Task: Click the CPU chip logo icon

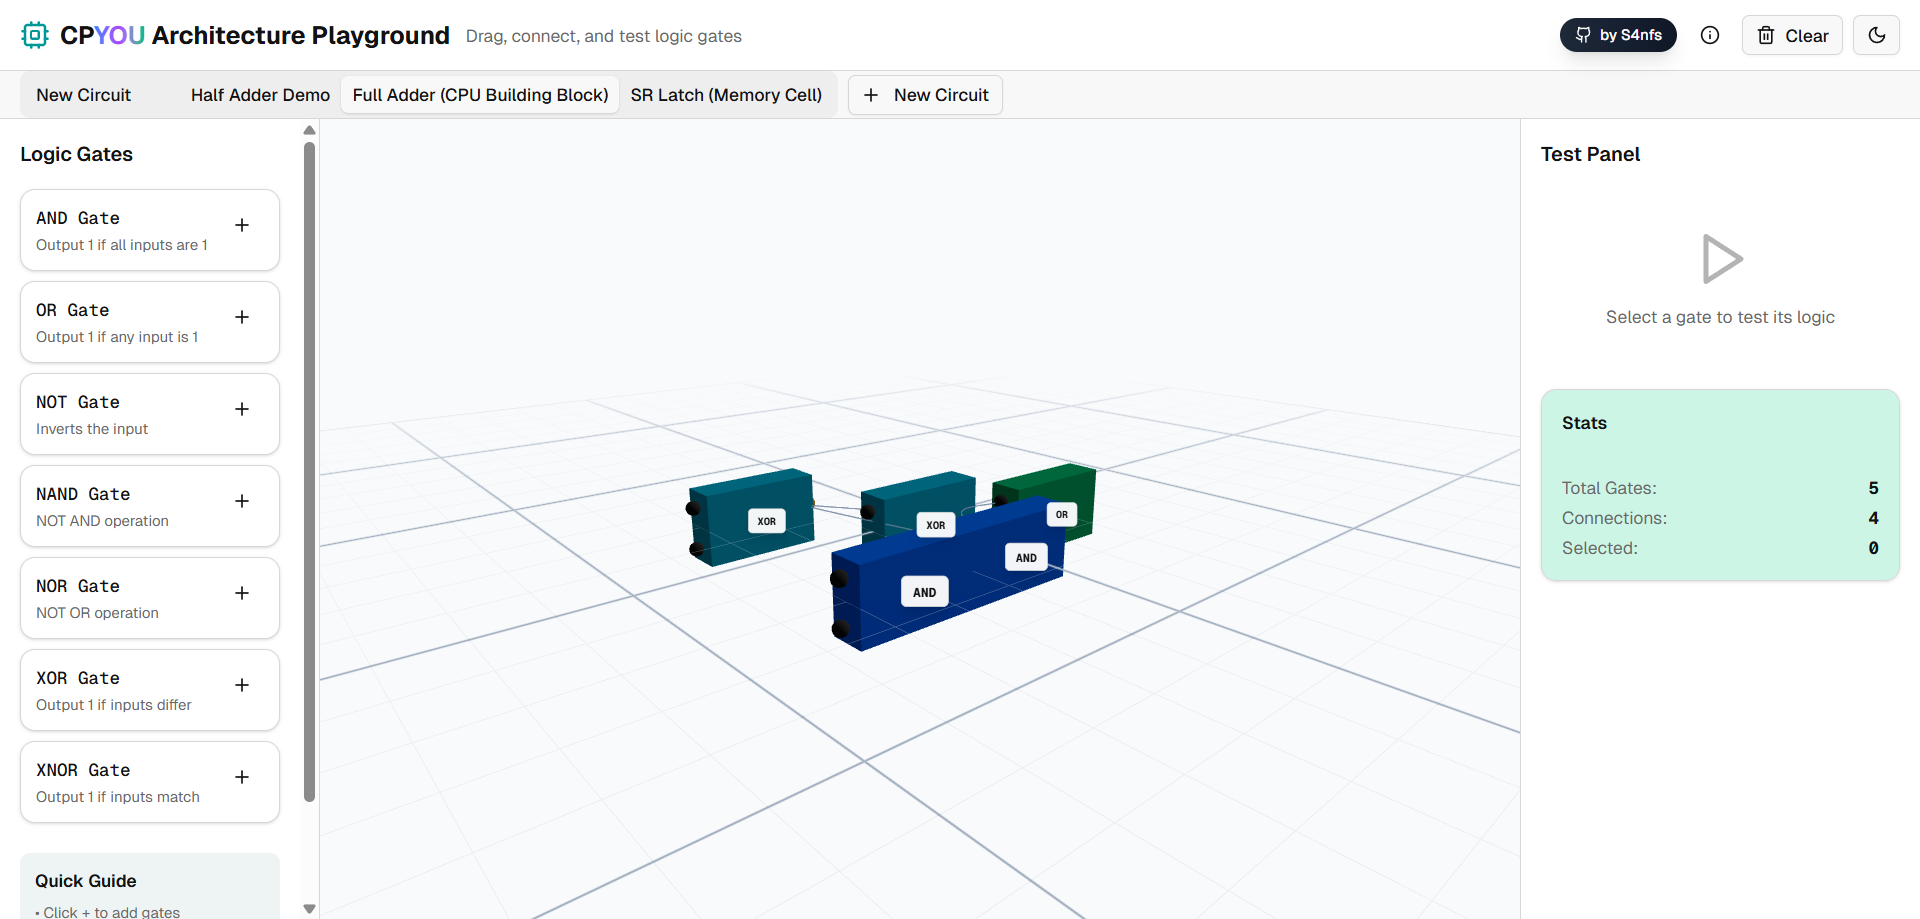Action: click(35, 36)
